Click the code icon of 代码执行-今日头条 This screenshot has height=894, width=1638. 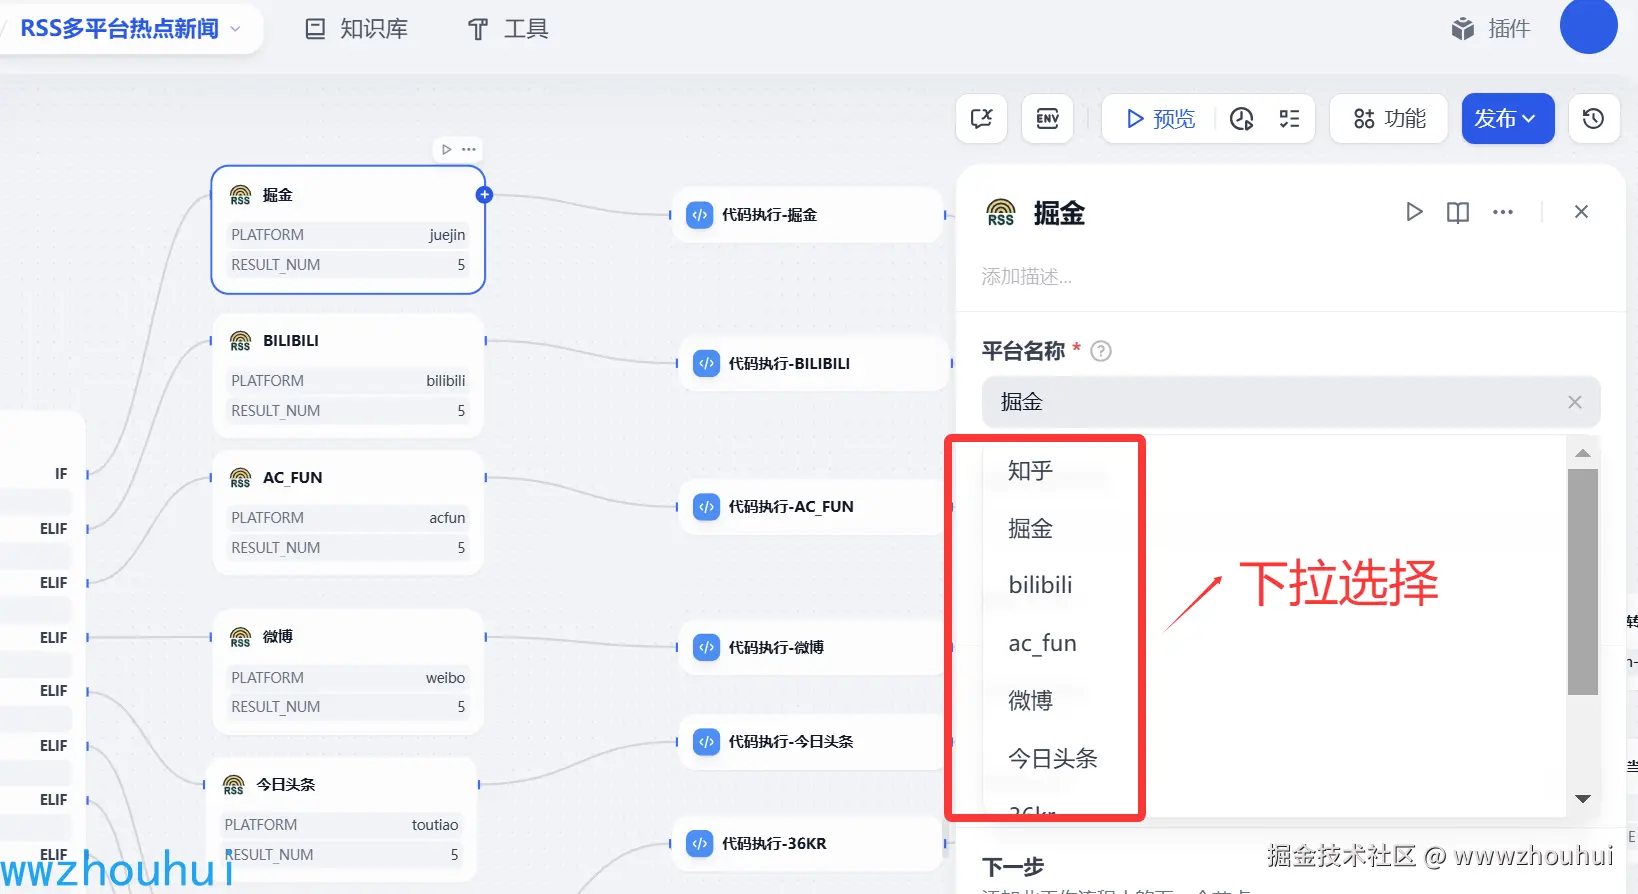pos(706,742)
